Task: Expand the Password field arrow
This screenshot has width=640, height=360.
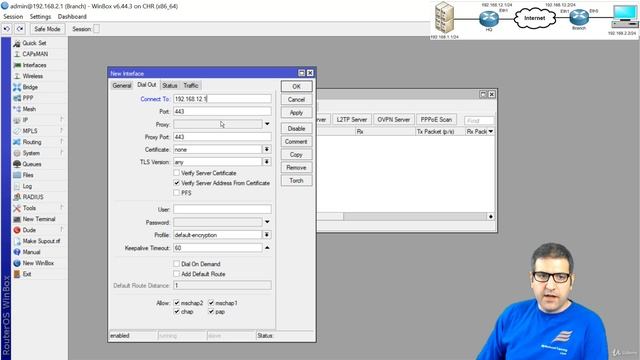Action: (x=267, y=222)
